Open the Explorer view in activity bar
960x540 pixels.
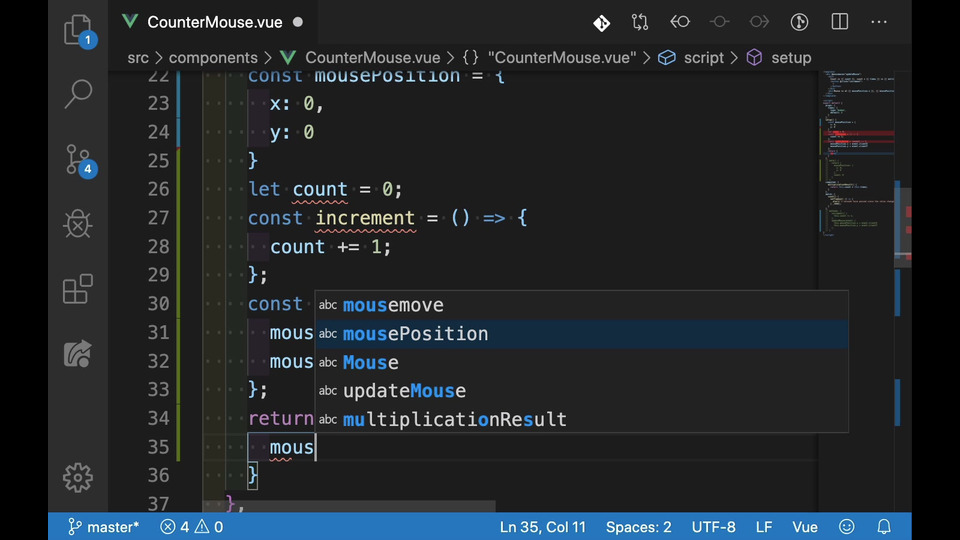click(x=78, y=29)
